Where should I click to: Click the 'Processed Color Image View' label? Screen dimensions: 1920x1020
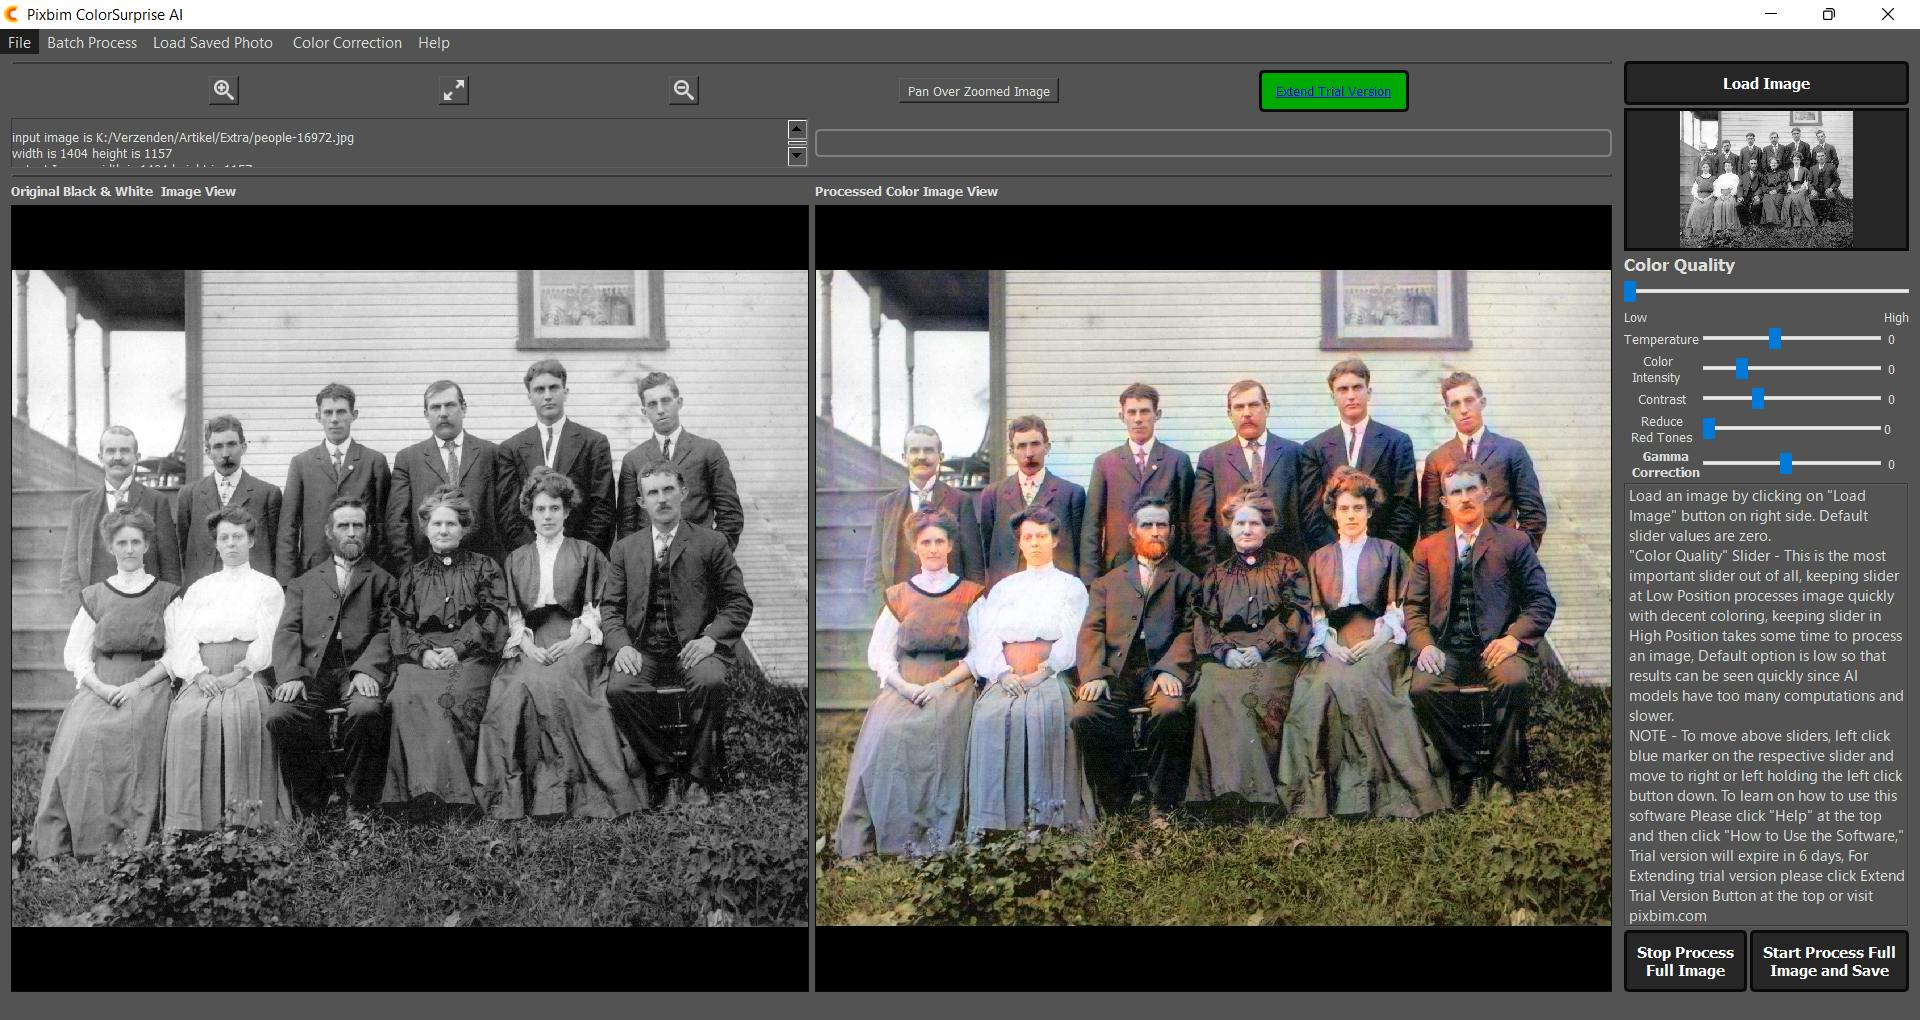(x=906, y=192)
